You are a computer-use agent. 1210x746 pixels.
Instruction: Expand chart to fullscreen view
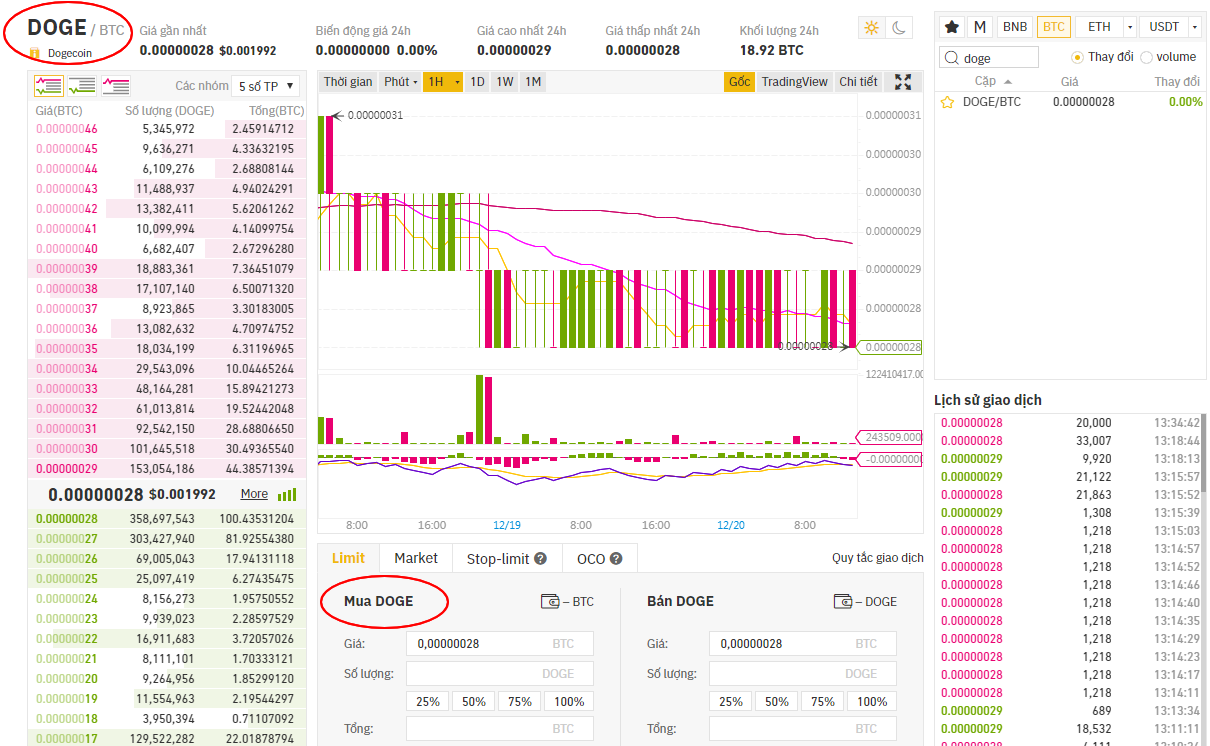pyautogui.click(x=901, y=81)
